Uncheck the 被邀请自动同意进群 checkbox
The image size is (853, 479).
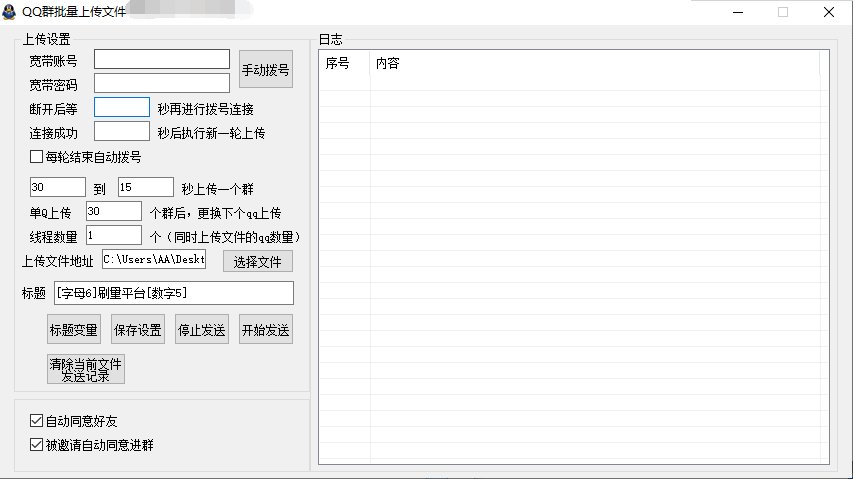pyautogui.click(x=36, y=444)
